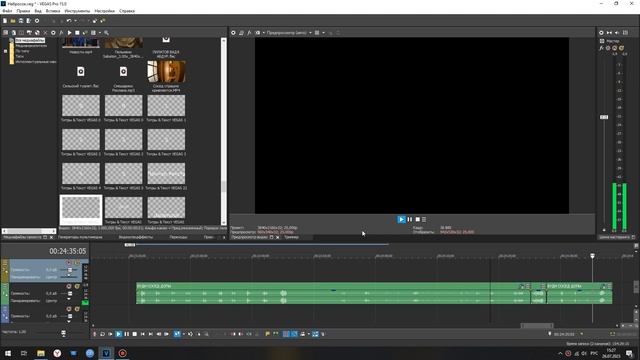Open the Insert menu (Вставка)
Viewport: 640px width, 360px height.
(x=53, y=11)
